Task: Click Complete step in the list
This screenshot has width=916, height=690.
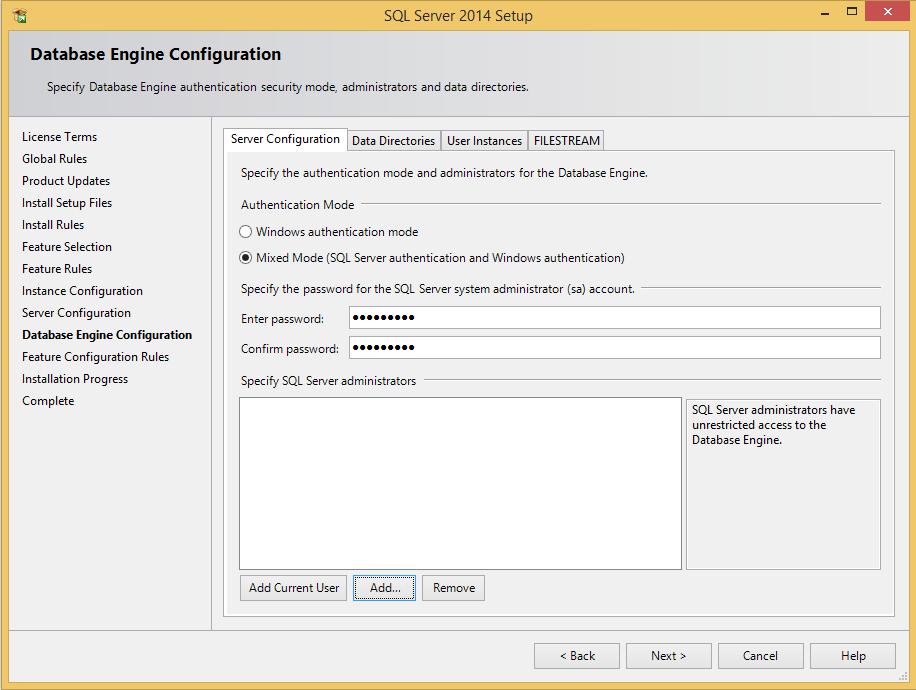Action: click(x=48, y=401)
